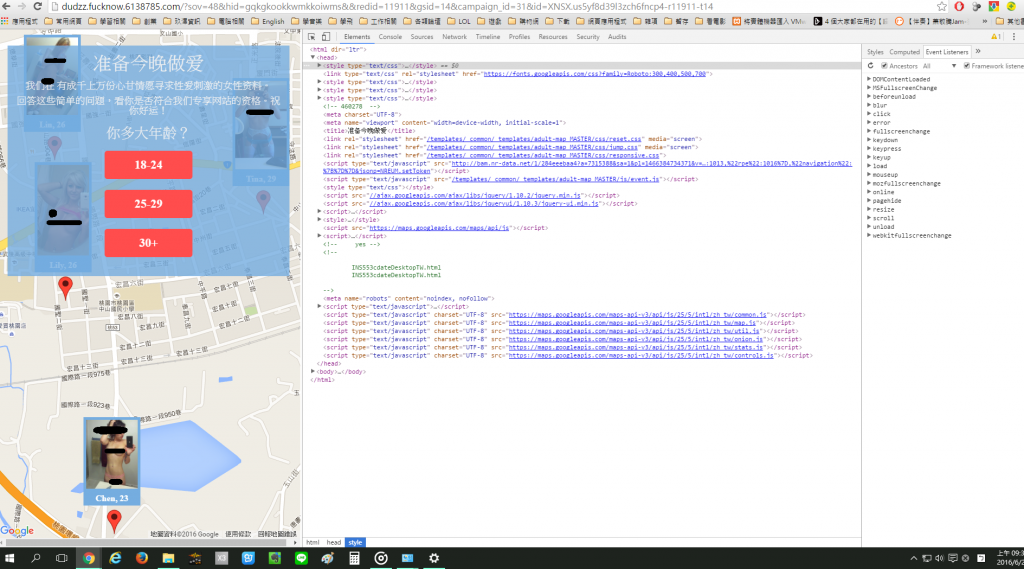Toggle the Ancestors checkbox
The width and height of the screenshot is (1024, 569).
click(884, 66)
